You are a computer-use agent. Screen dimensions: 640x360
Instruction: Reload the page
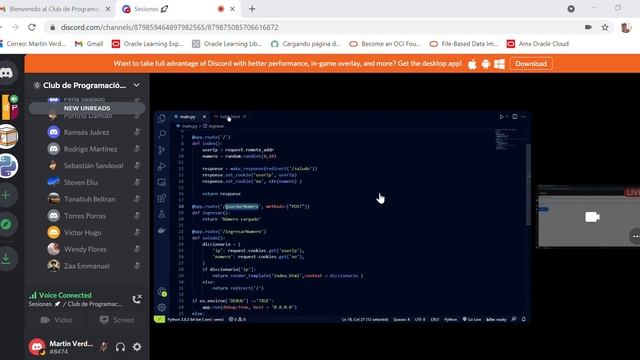[x=32, y=27]
